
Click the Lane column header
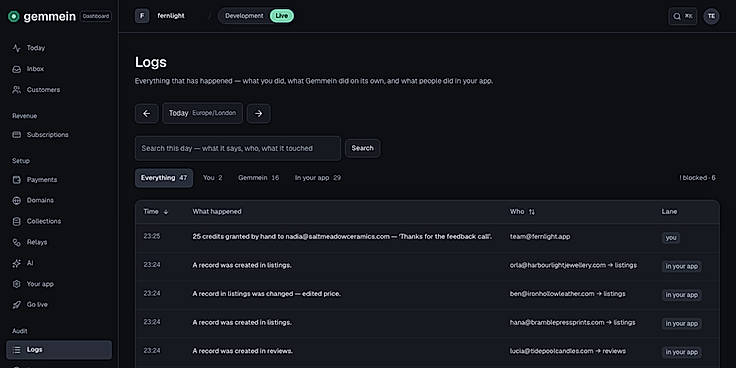[669, 212]
